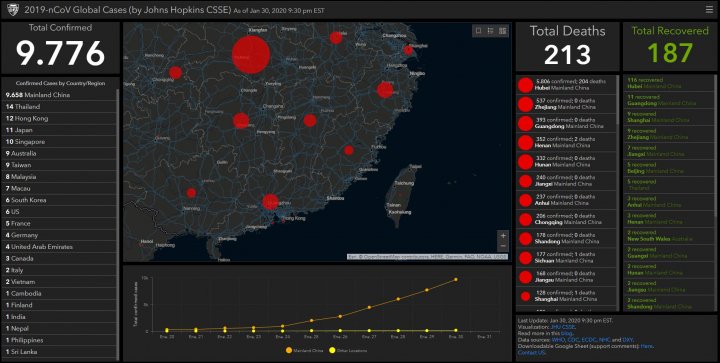
Task: Select '9.658 Mainland China' in country list
Action: [x=59, y=95]
